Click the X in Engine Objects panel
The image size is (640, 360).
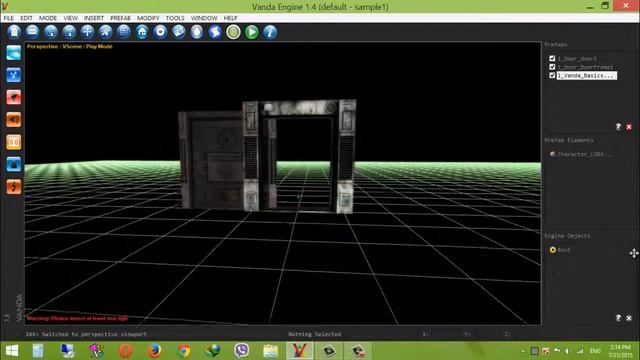[x=629, y=318]
